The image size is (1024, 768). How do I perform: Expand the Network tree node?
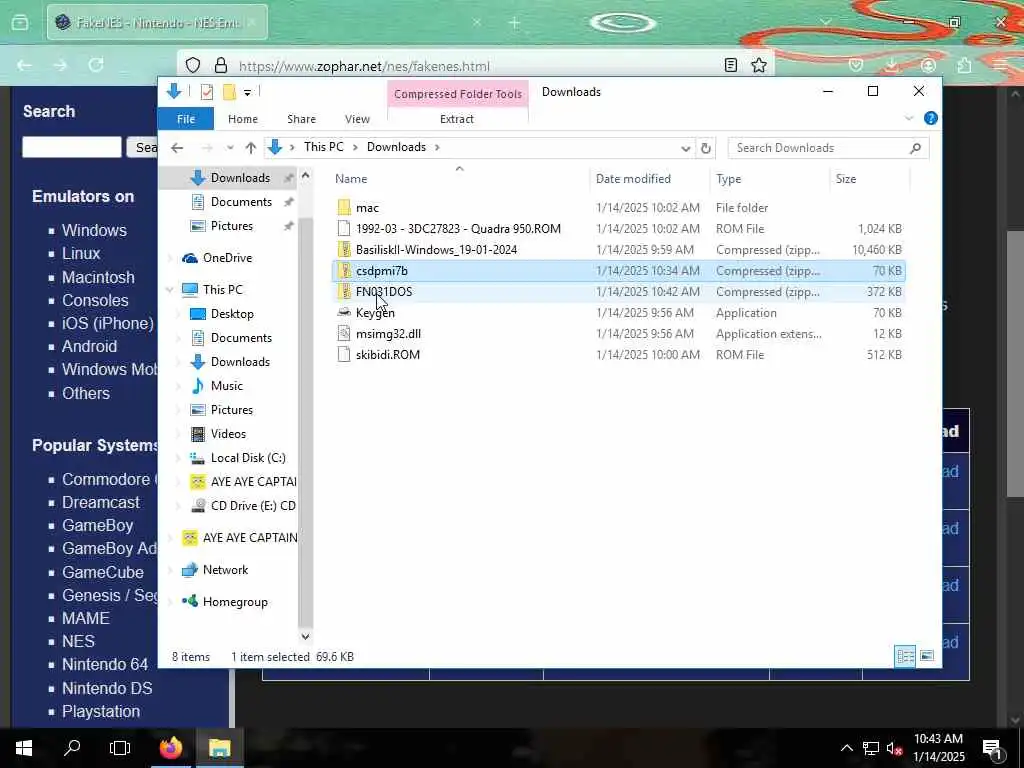coord(170,570)
